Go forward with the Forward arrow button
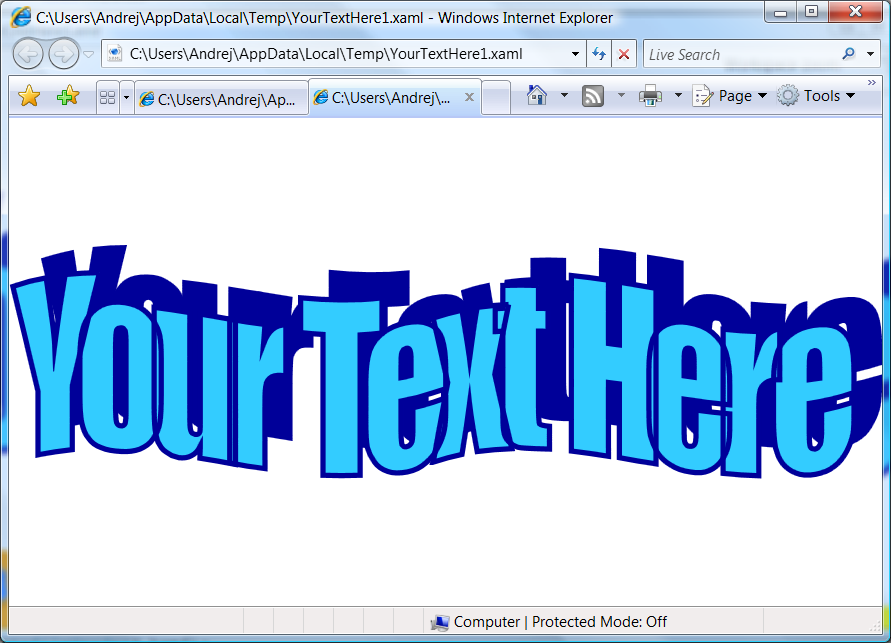This screenshot has height=643, width=891. point(64,54)
